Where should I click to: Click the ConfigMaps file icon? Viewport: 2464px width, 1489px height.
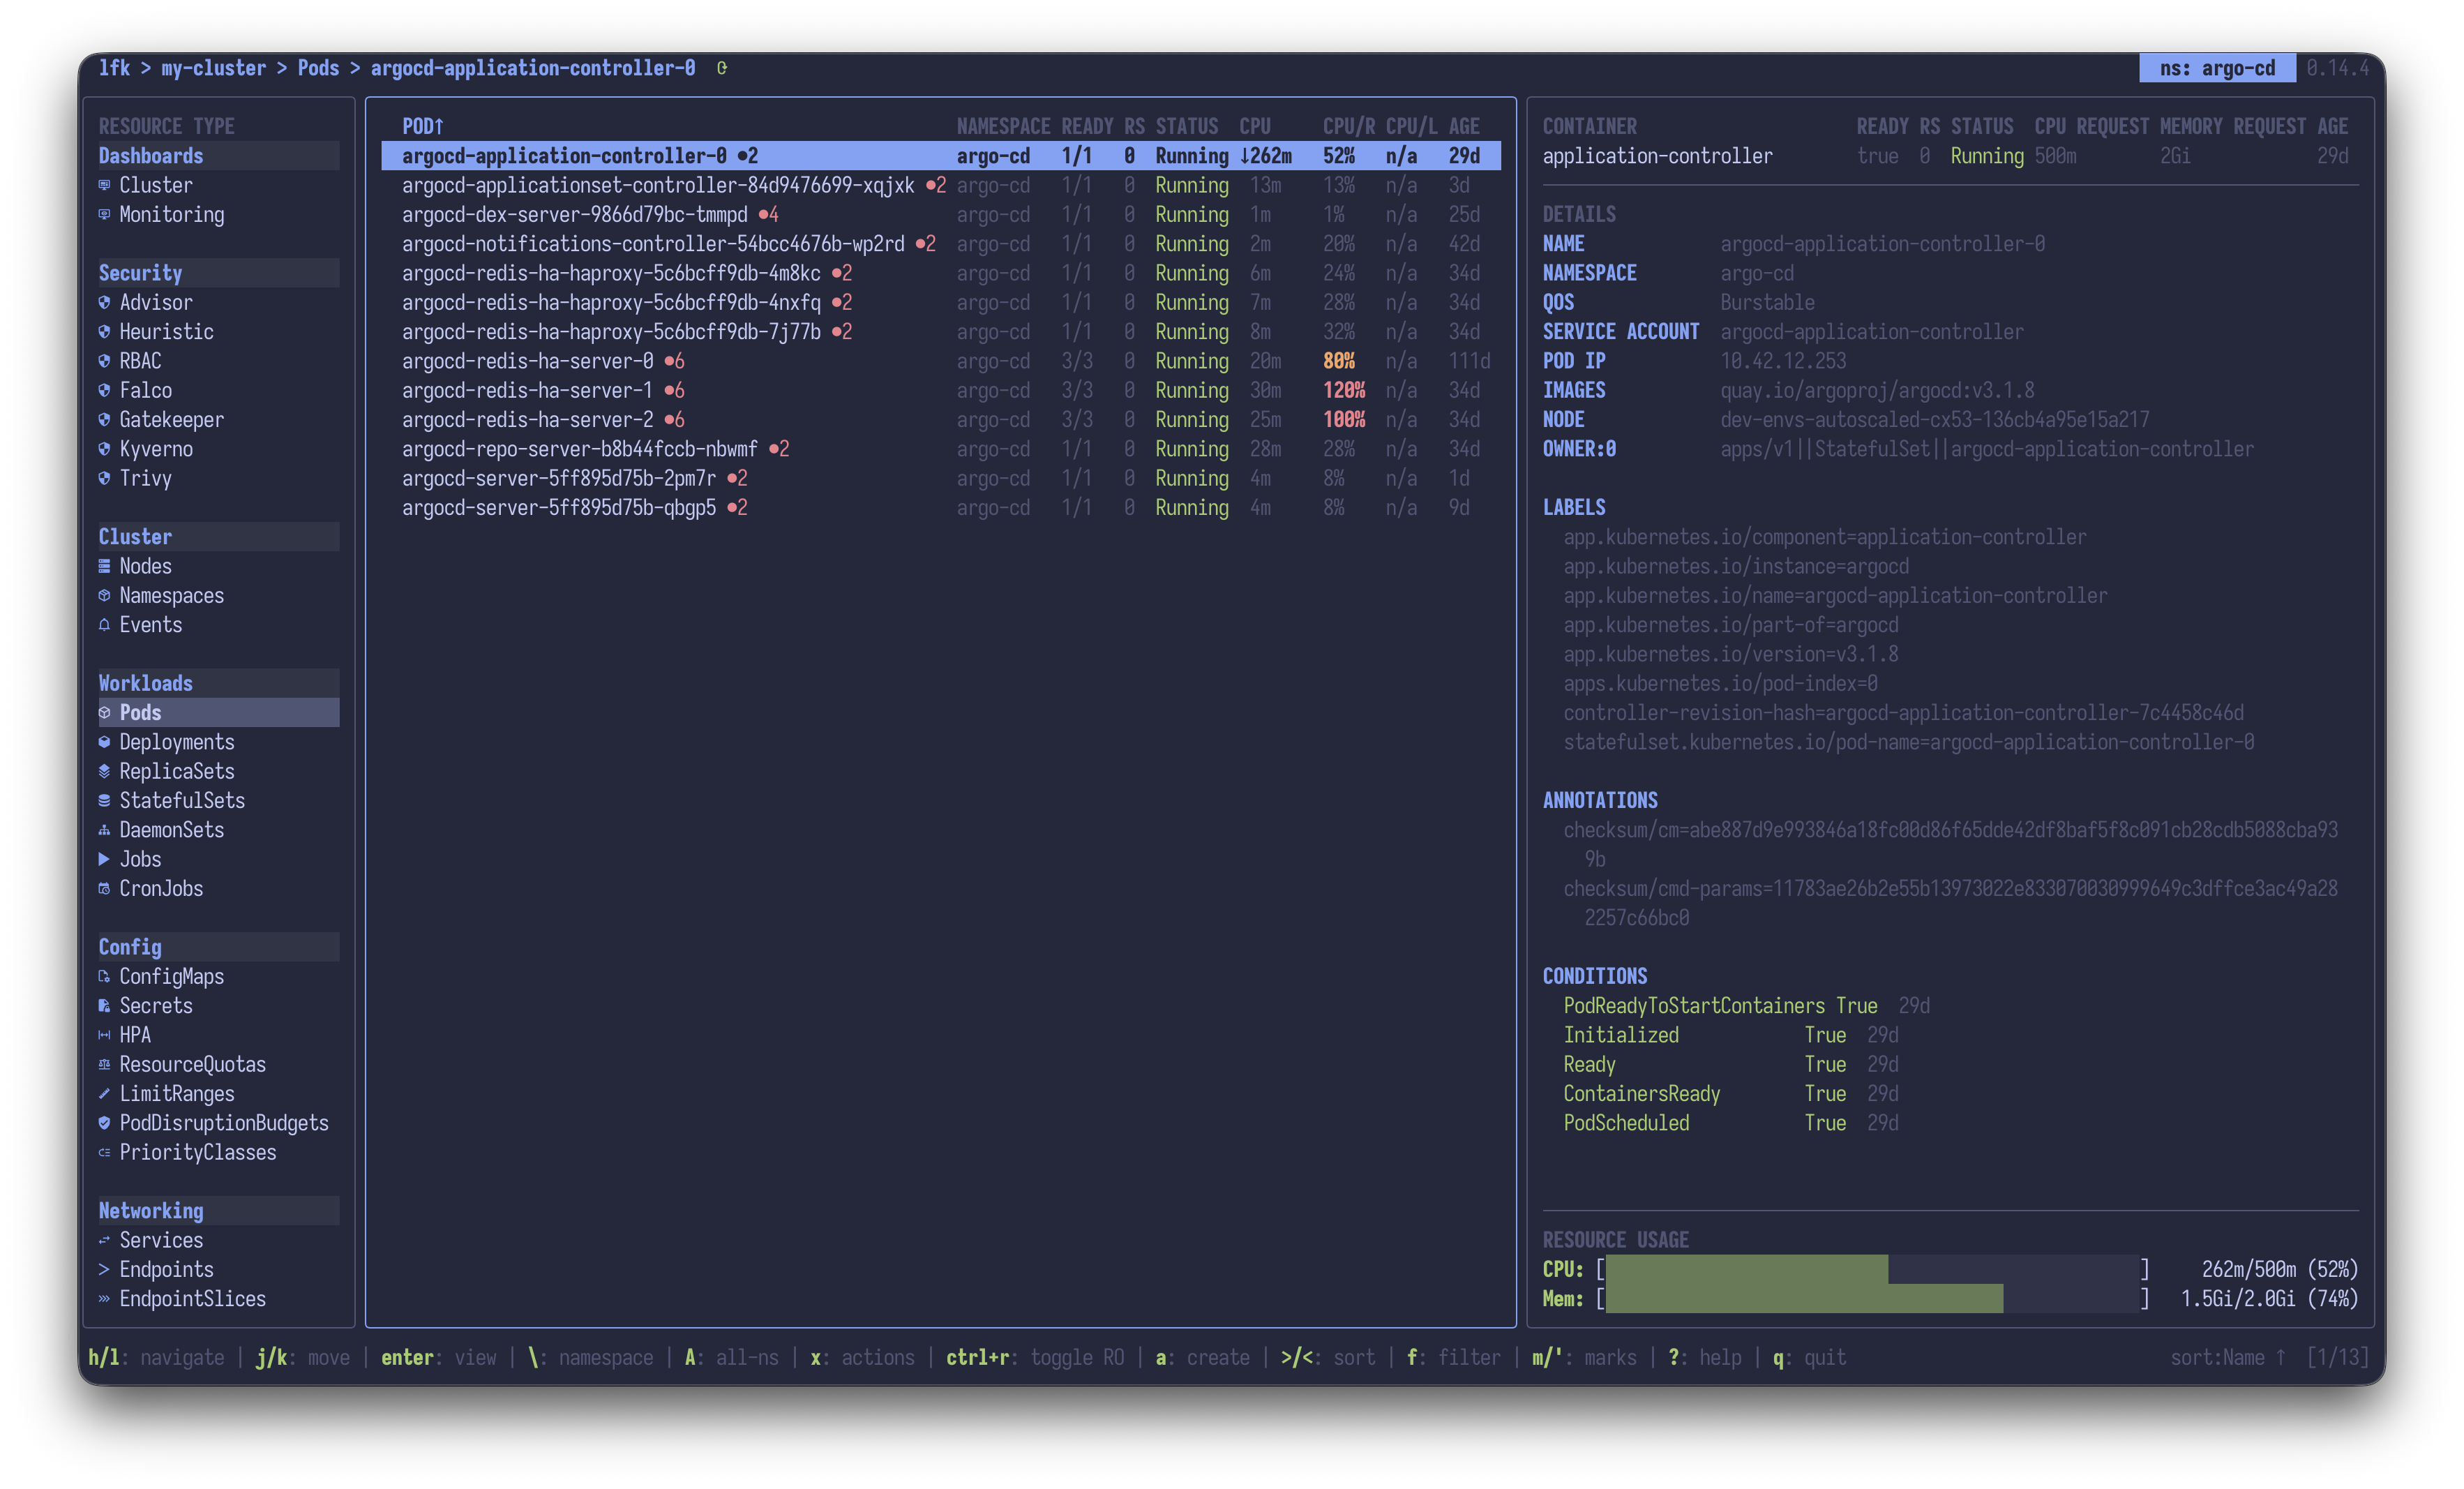coord(104,976)
